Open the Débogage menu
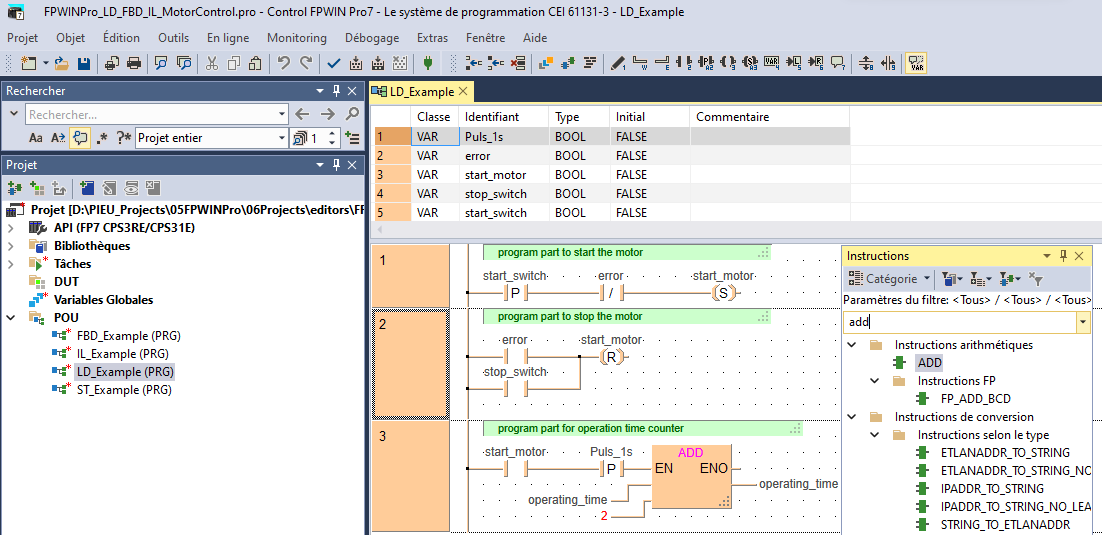This screenshot has width=1102, height=535. 371,38
